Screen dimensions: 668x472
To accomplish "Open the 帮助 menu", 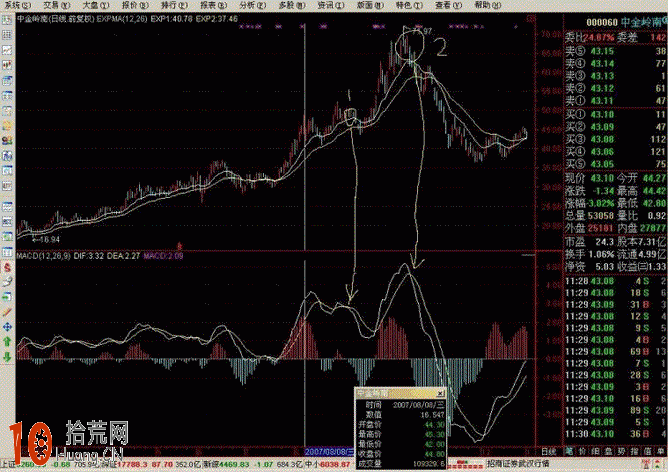I will [488, 5].
